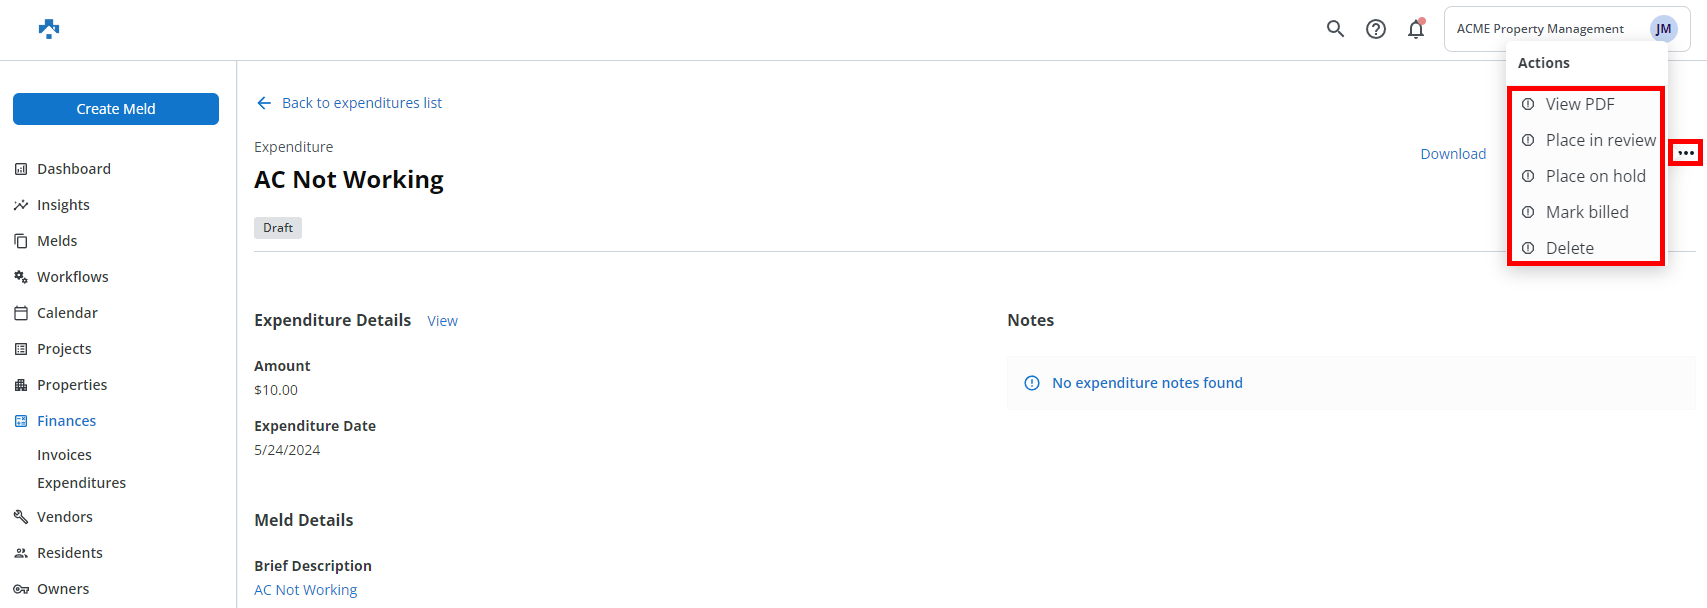1707x608 pixels.
Task: Open the View link beside Expenditure Details
Action: point(442,321)
